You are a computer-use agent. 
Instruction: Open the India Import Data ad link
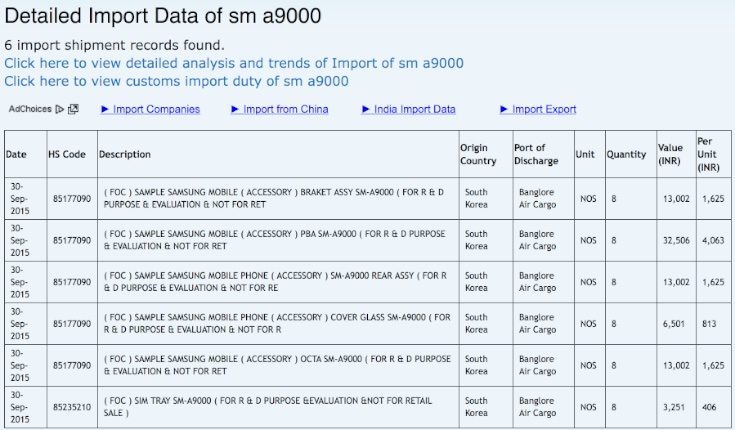(x=409, y=109)
